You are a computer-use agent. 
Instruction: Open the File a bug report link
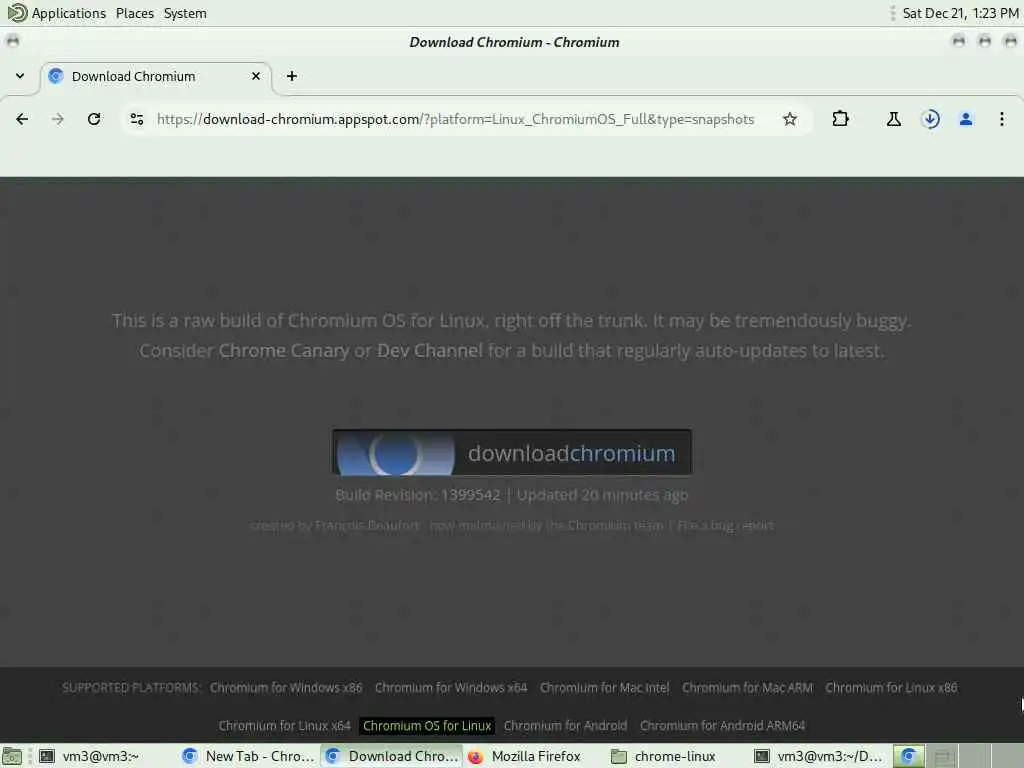[x=725, y=526]
